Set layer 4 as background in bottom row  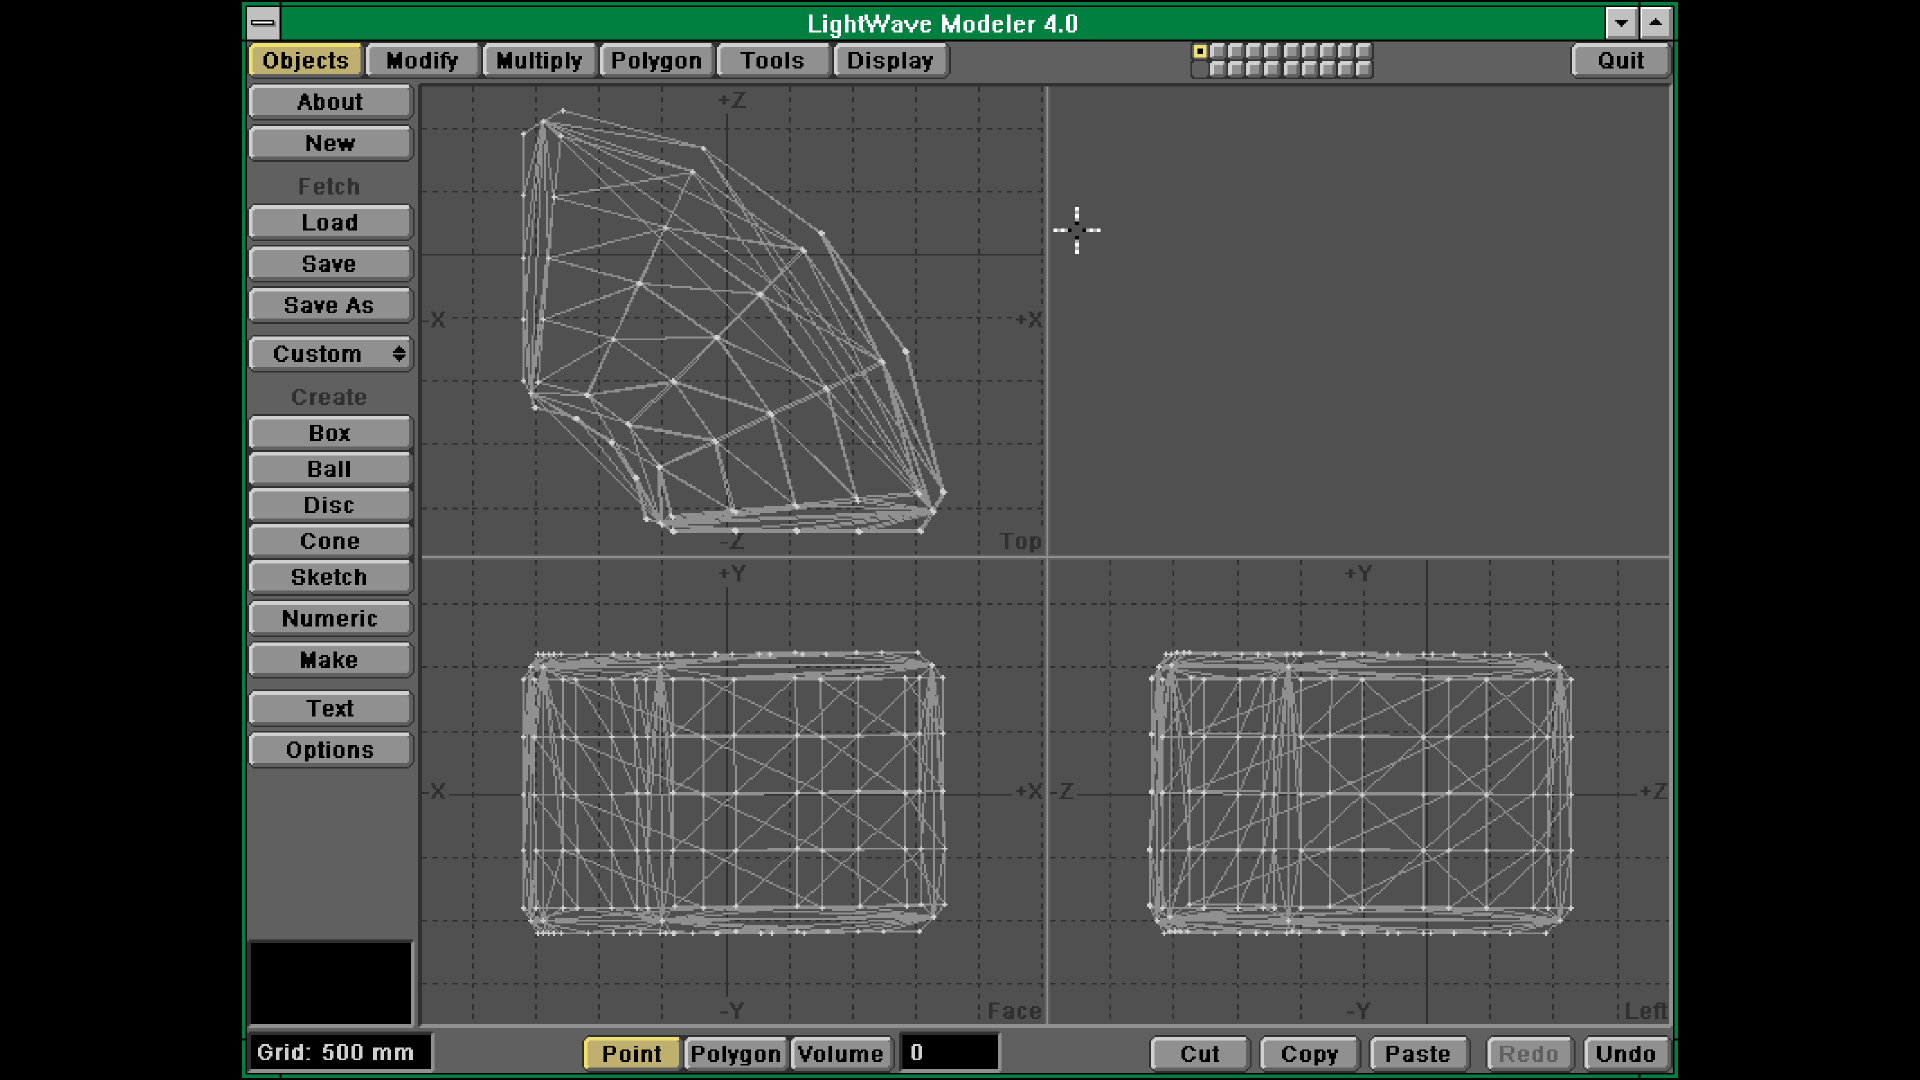(x=1254, y=69)
